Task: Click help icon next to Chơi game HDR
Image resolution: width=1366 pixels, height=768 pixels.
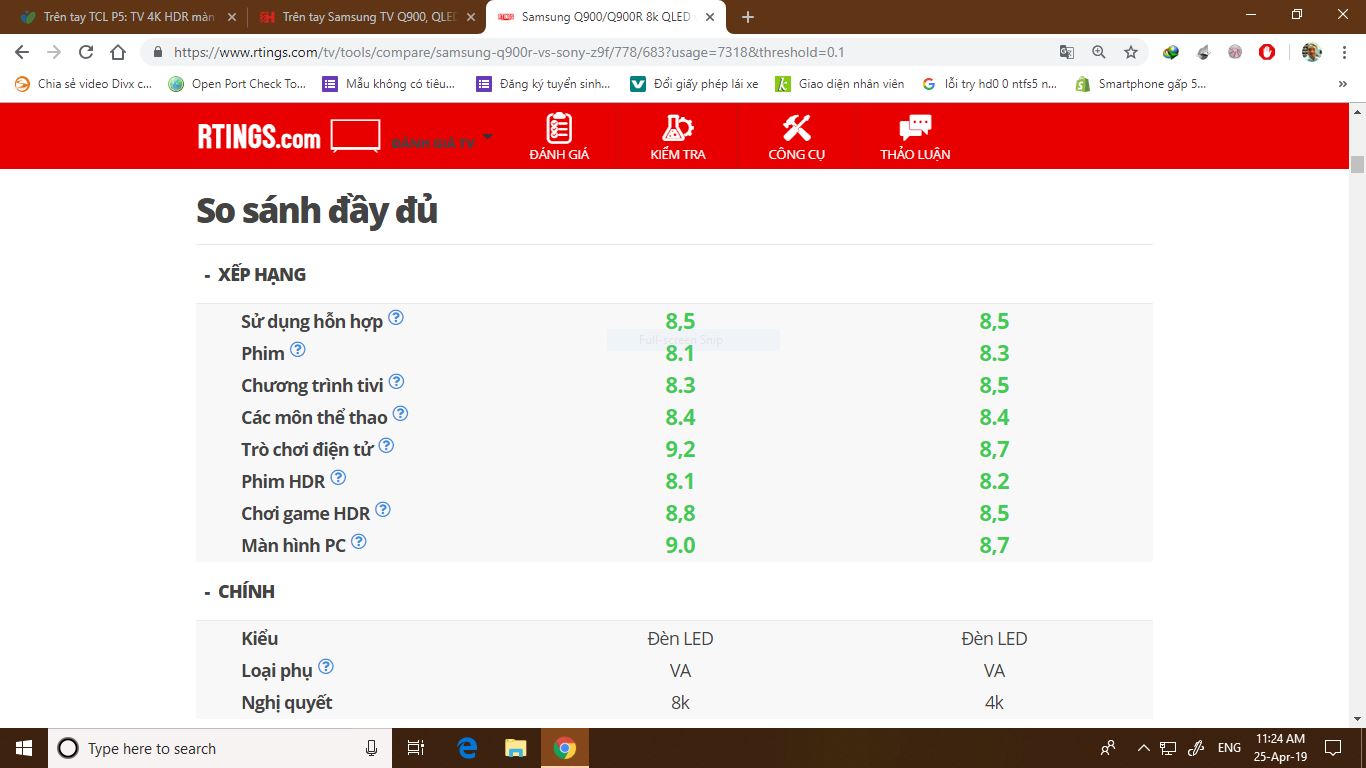Action: coord(382,510)
